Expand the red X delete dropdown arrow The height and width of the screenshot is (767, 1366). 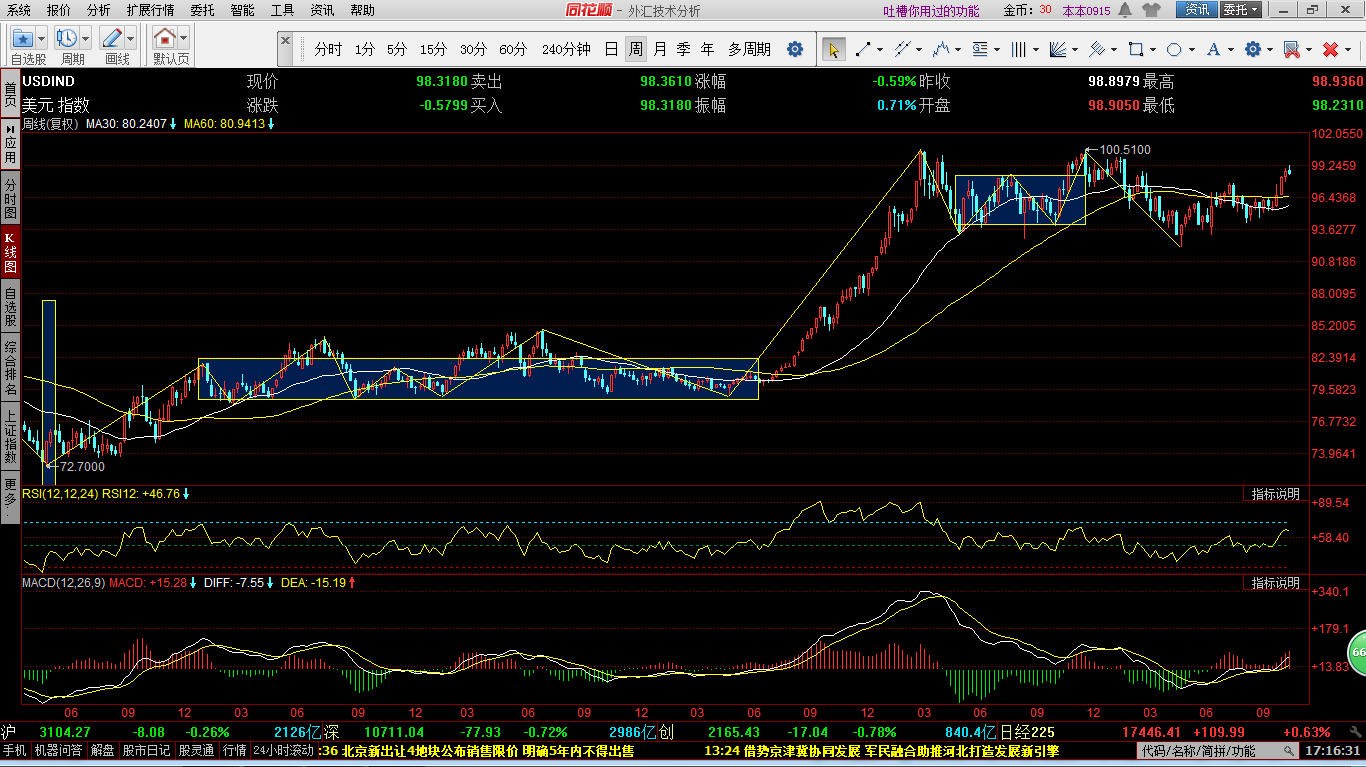[x=1347, y=49]
